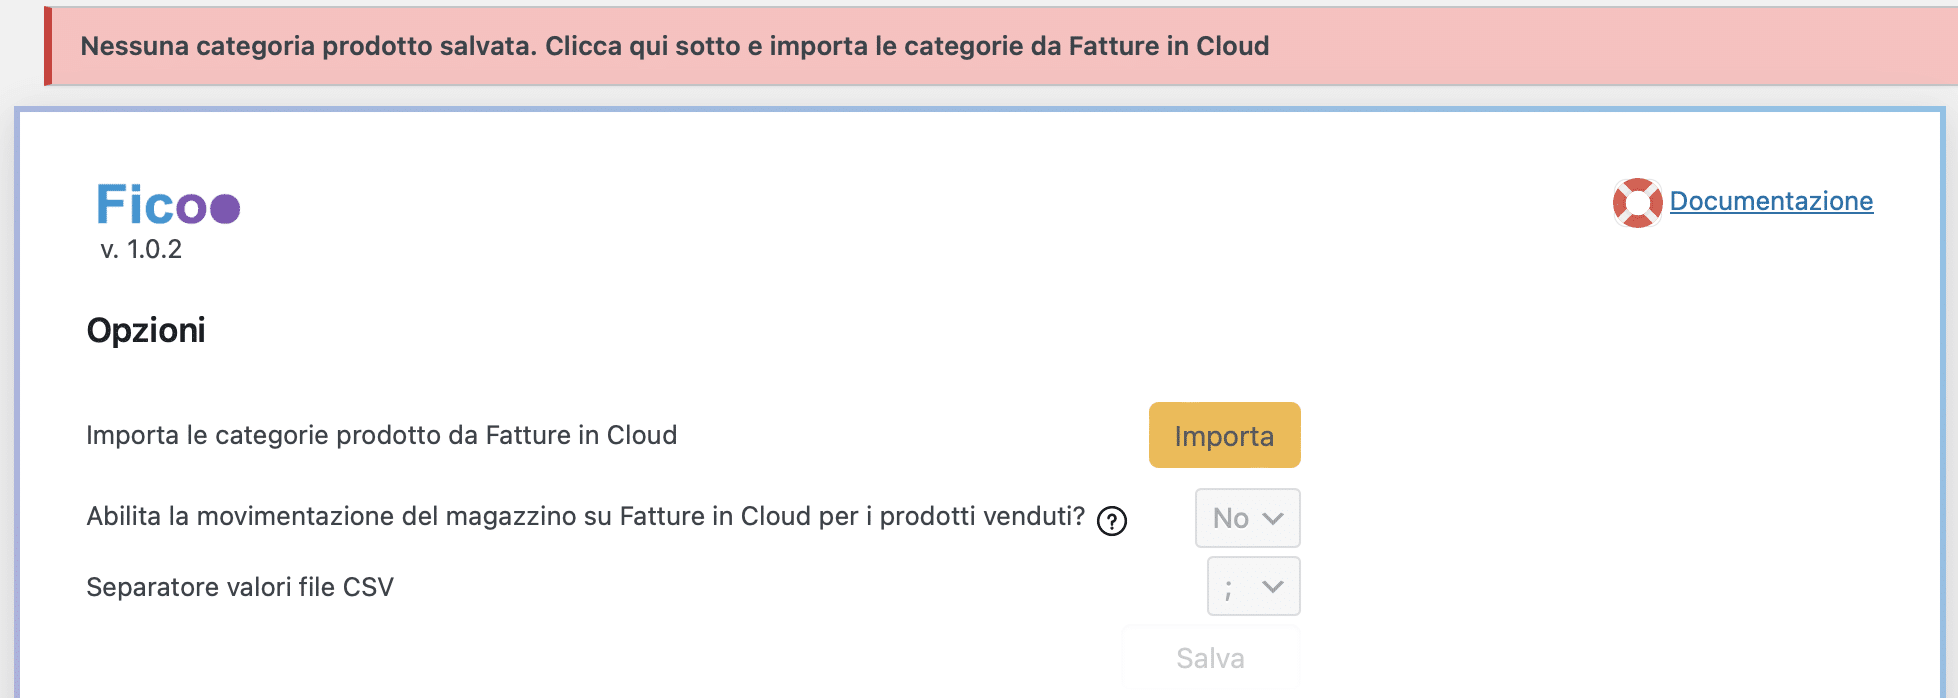Click the dark red left edge of the notice
The width and height of the screenshot is (1958, 698).
point(47,46)
